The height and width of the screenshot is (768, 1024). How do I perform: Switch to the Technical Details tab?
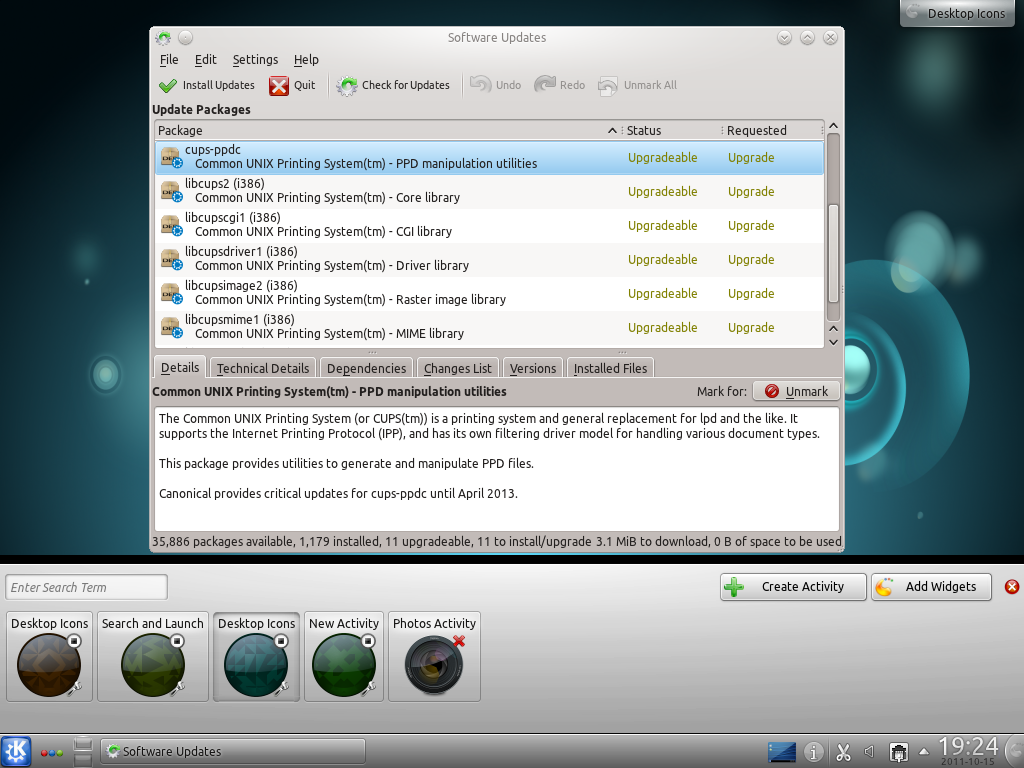coord(263,368)
